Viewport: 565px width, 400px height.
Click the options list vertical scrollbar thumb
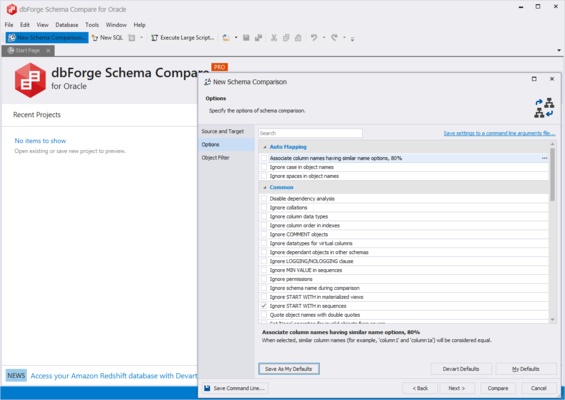552,174
